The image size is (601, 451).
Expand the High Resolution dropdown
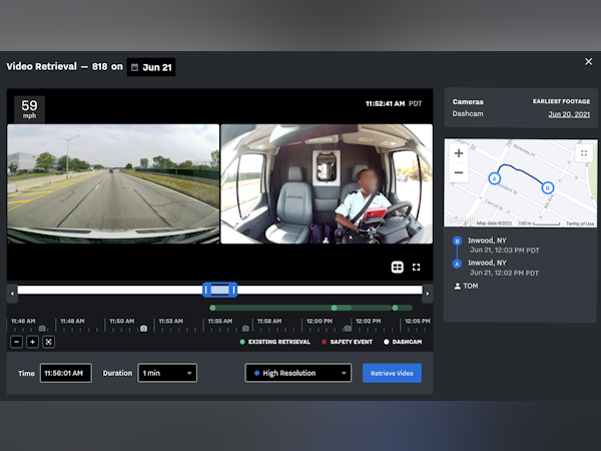click(298, 373)
